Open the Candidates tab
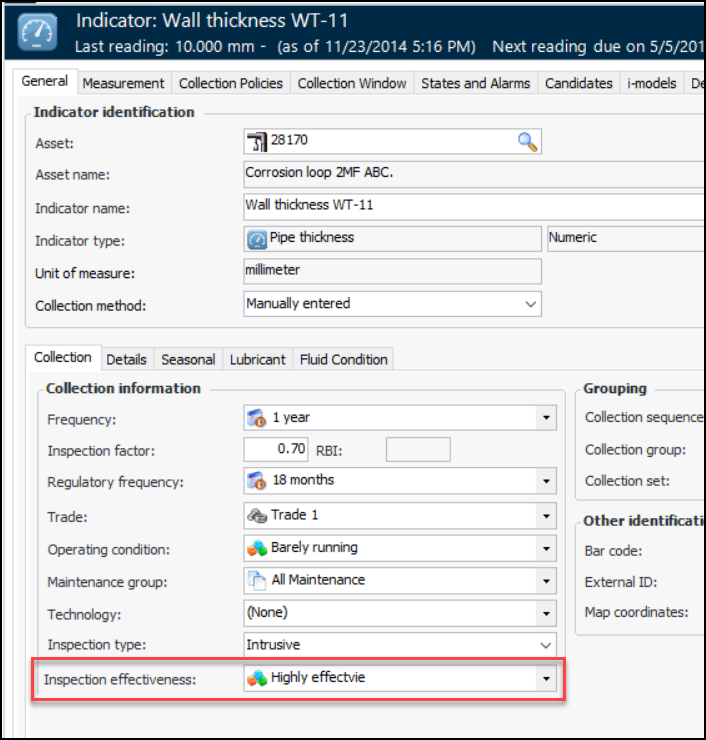706x740 pixels. 579,84
